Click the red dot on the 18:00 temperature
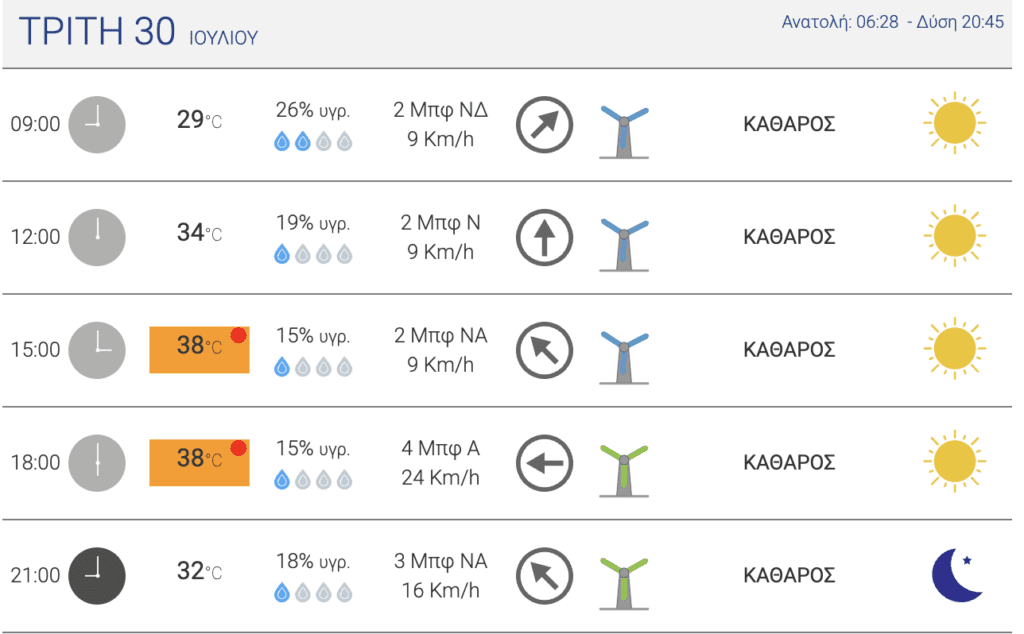This screenshot has width=1024, height=634. click(x=238, y=448)
